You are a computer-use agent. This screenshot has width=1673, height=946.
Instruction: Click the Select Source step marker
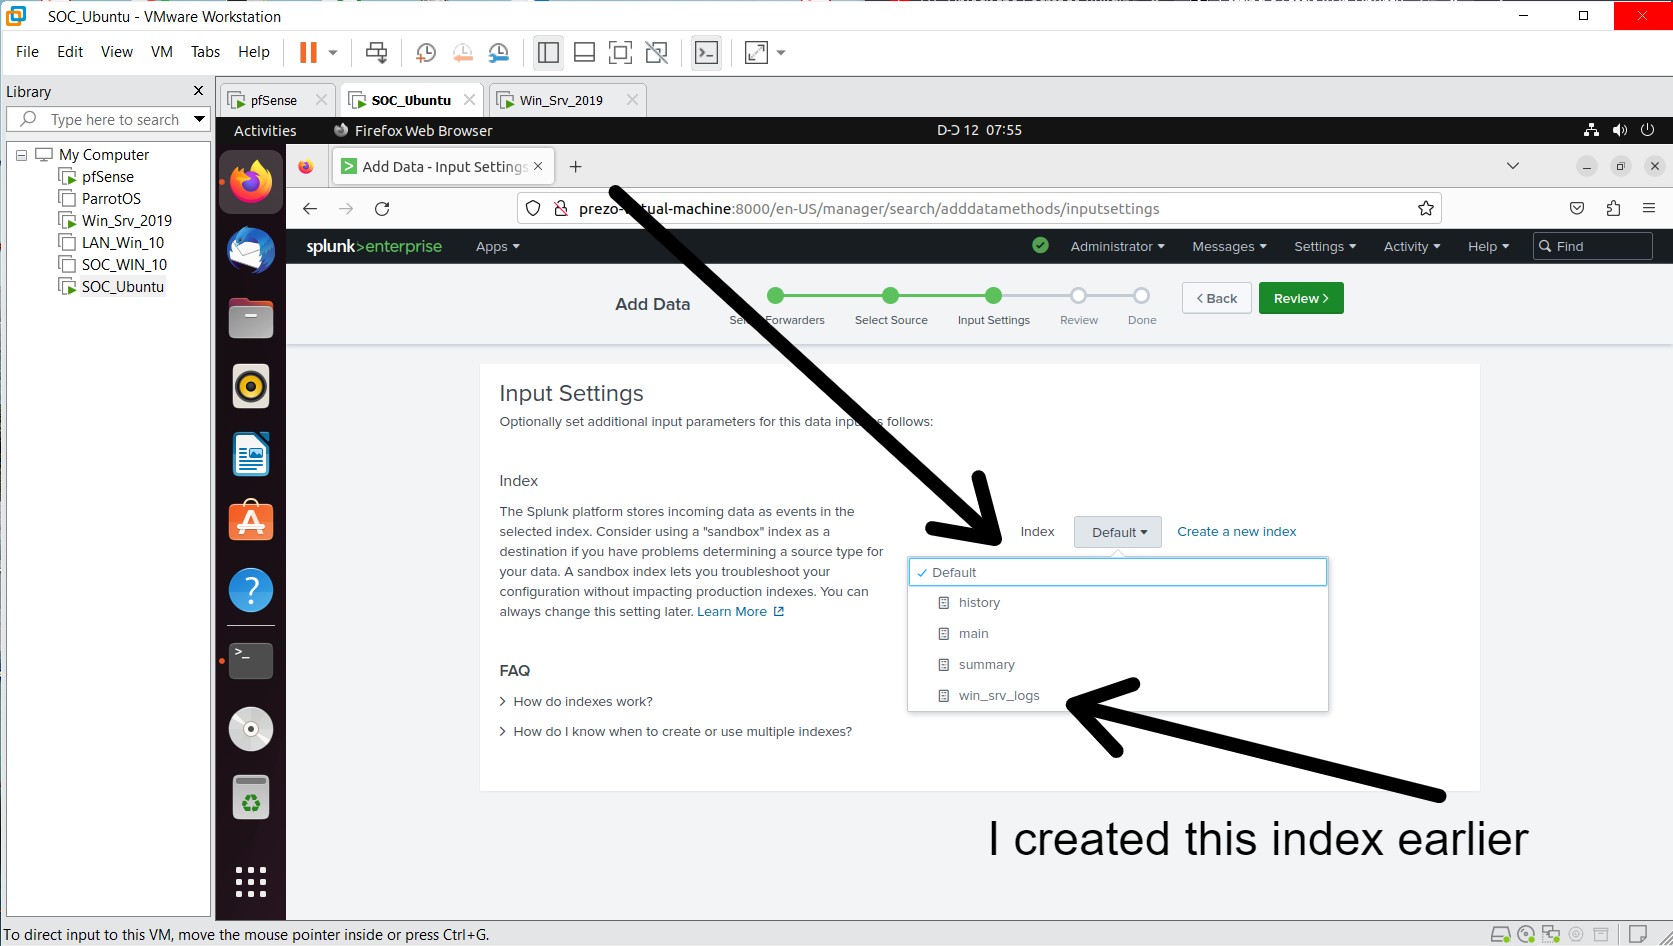click(x=890, y=295)
